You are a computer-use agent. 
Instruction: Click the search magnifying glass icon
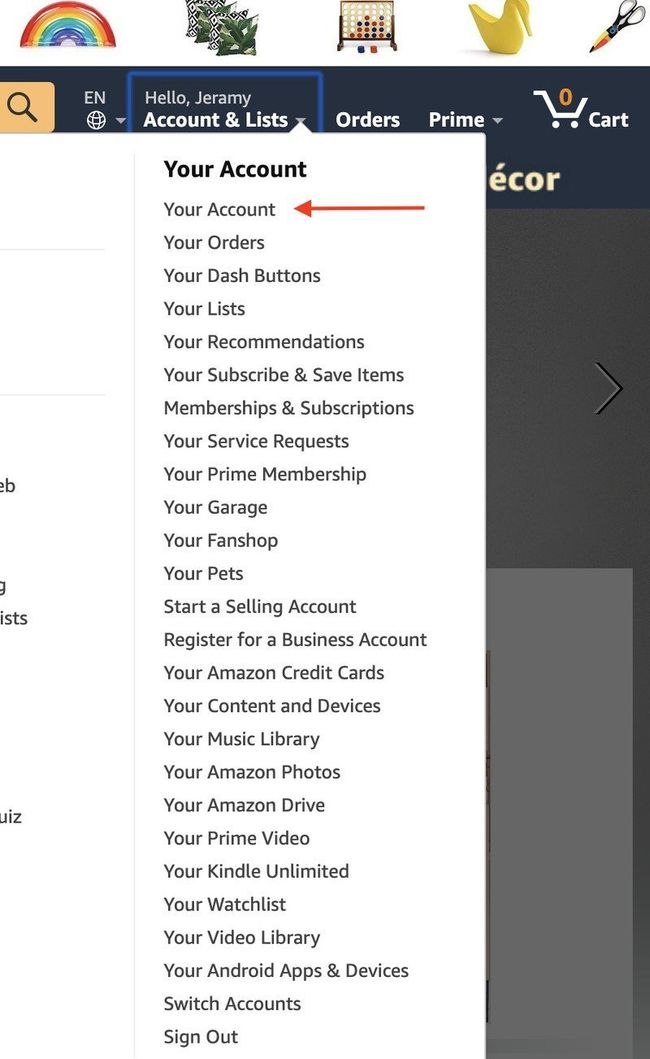[24, 103]
